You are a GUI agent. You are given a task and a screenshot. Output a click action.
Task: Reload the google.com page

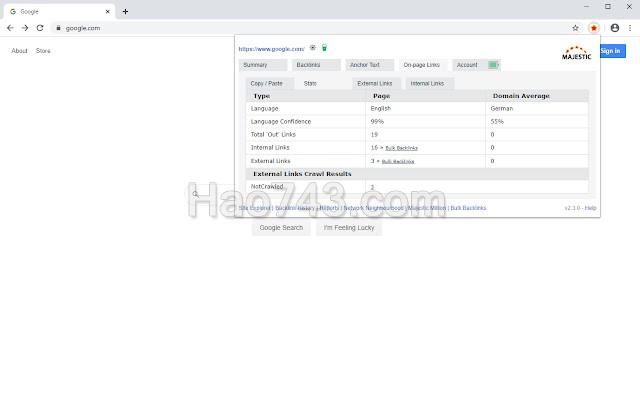(40, 28)
